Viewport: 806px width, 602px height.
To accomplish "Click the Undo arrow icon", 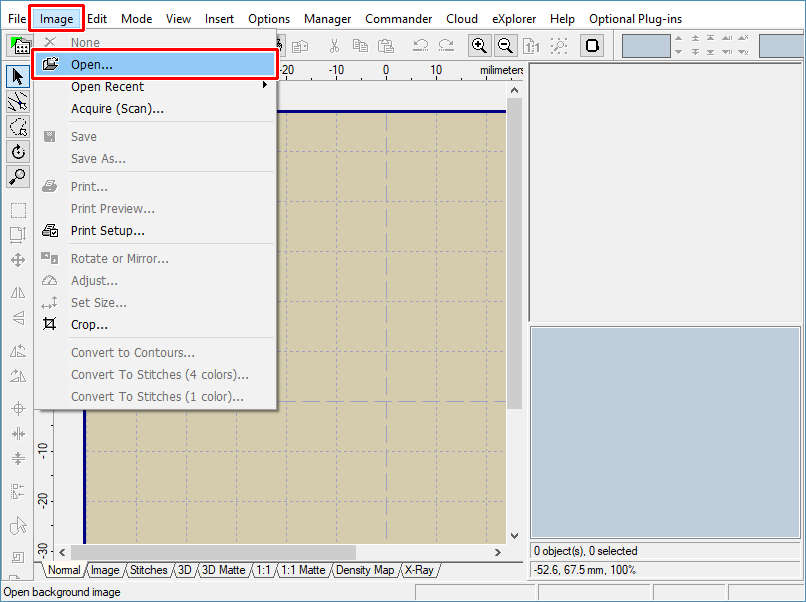I will [420, 46].
